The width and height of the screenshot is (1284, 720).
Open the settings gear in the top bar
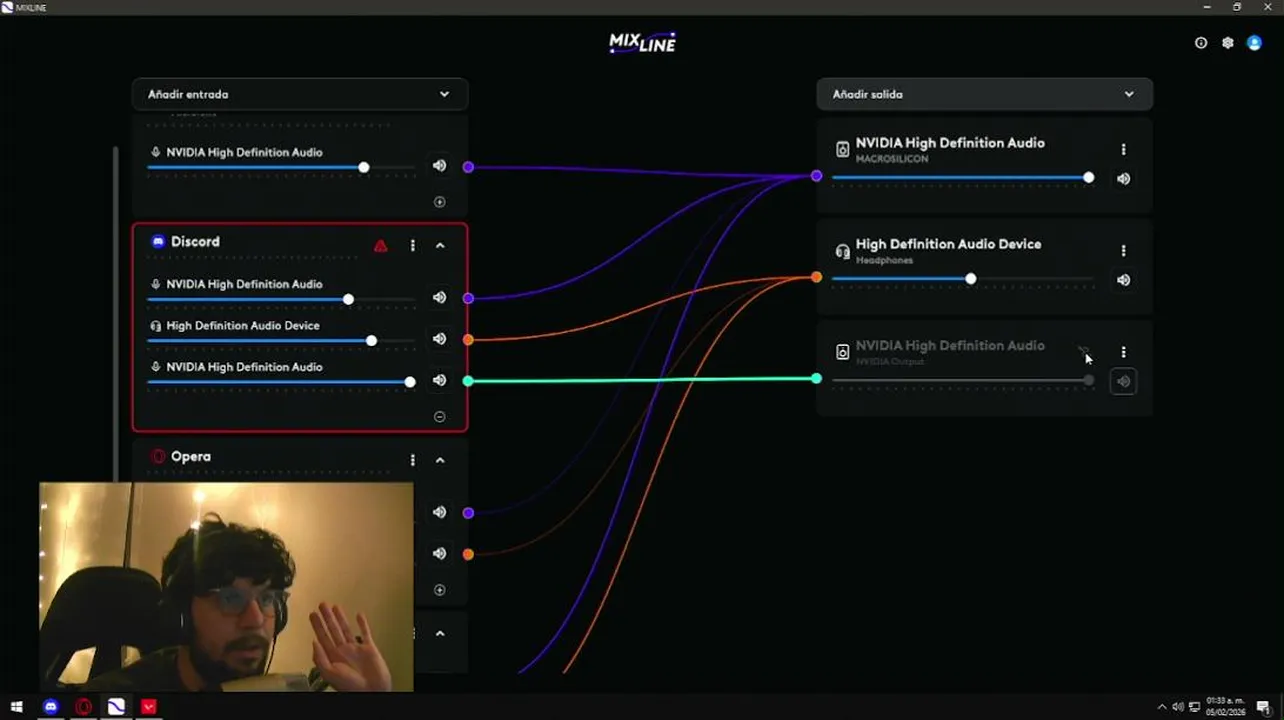(1228, 43)
